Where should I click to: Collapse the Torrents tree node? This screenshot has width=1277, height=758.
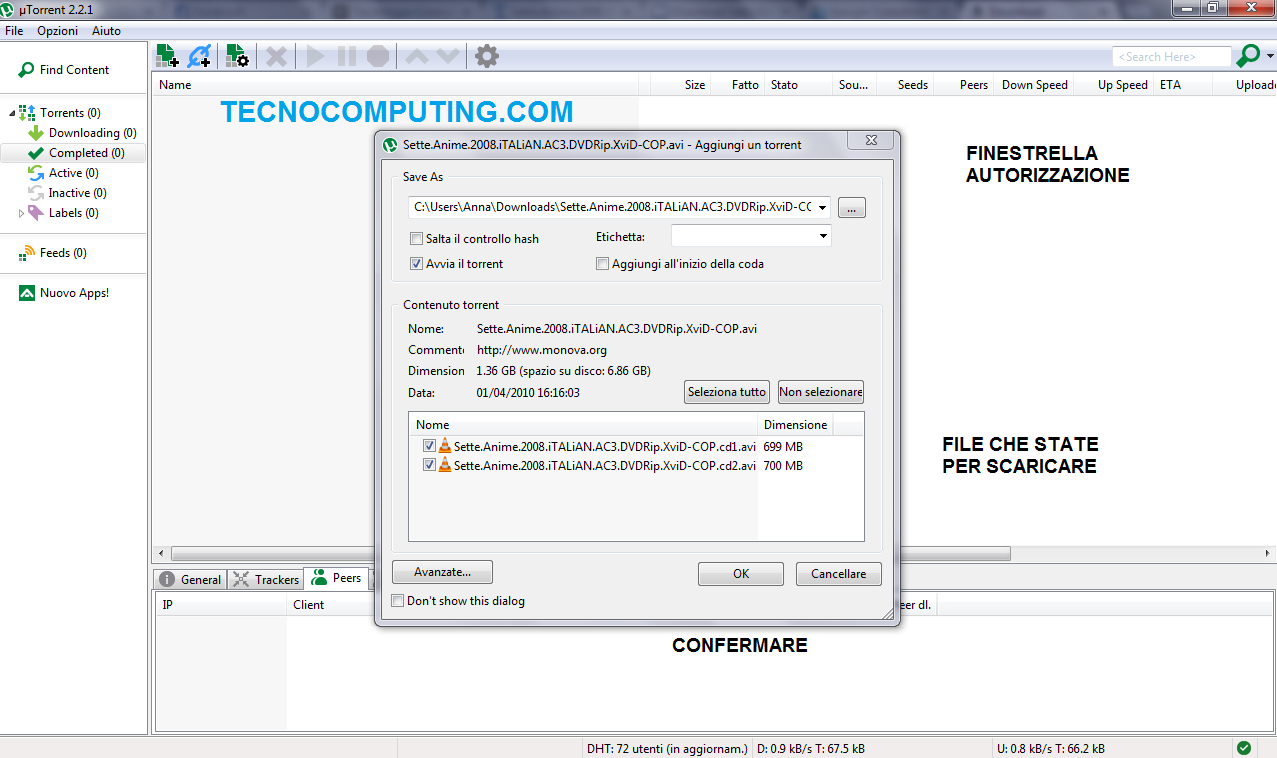tap(12, 113)
